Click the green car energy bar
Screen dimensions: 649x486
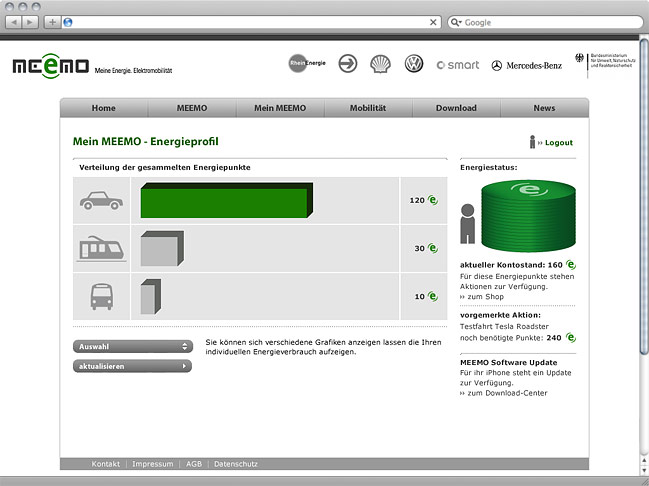pyautogui.click(x=227, y=200)
